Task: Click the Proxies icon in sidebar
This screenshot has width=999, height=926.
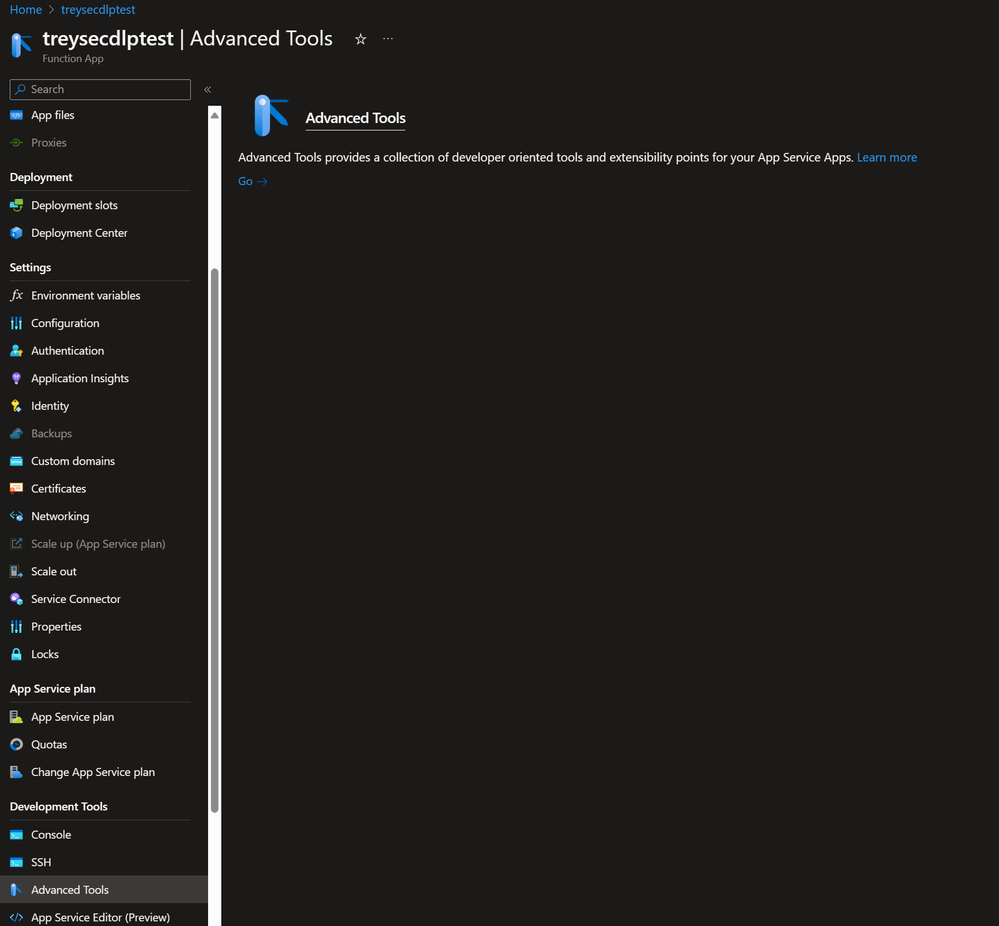Action: pos(17,143)
